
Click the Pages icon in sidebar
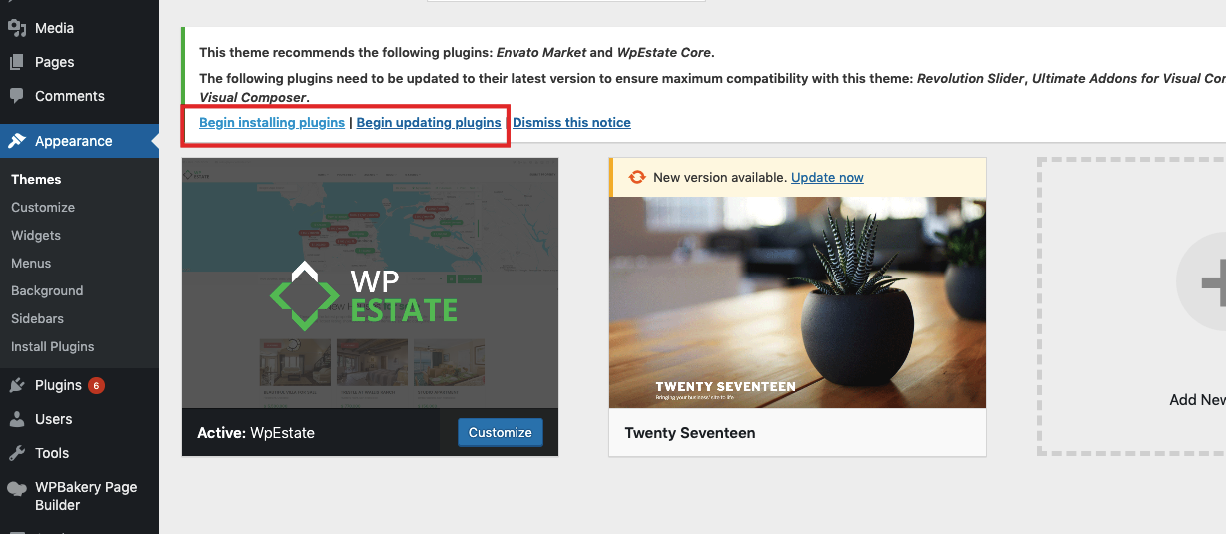17,62
